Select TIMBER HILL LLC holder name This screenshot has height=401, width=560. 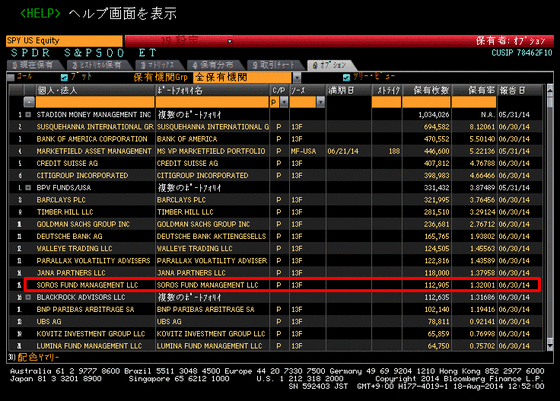coord(65,212)
